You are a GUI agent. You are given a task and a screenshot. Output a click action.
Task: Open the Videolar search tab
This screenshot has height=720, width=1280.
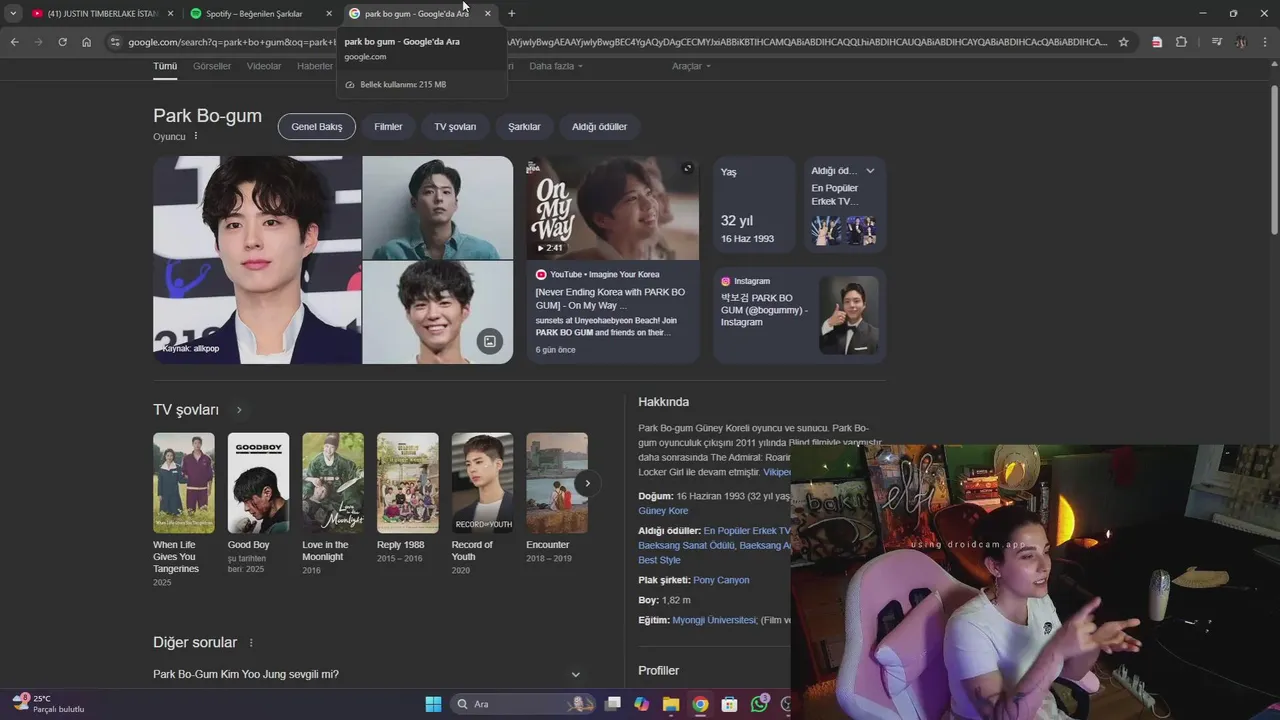[264, 66]
